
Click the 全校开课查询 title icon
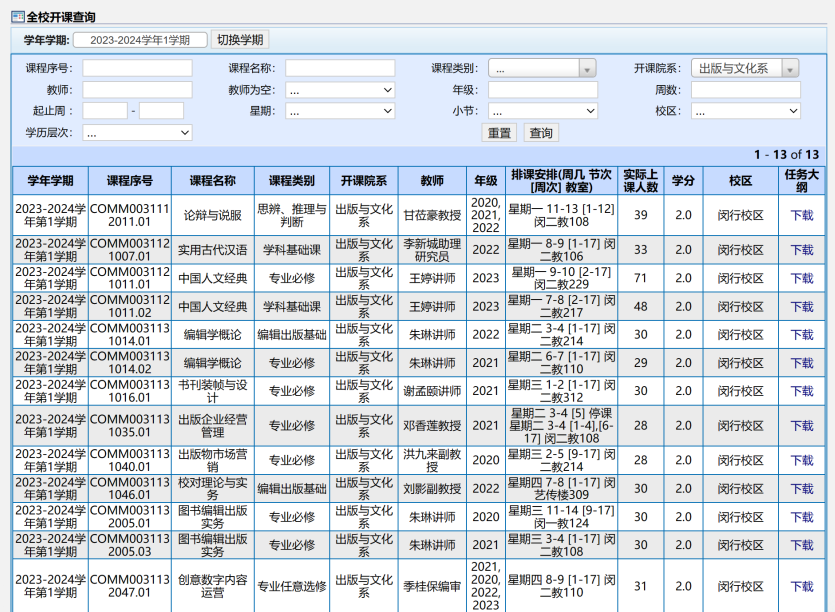click(x=17, y=16)
